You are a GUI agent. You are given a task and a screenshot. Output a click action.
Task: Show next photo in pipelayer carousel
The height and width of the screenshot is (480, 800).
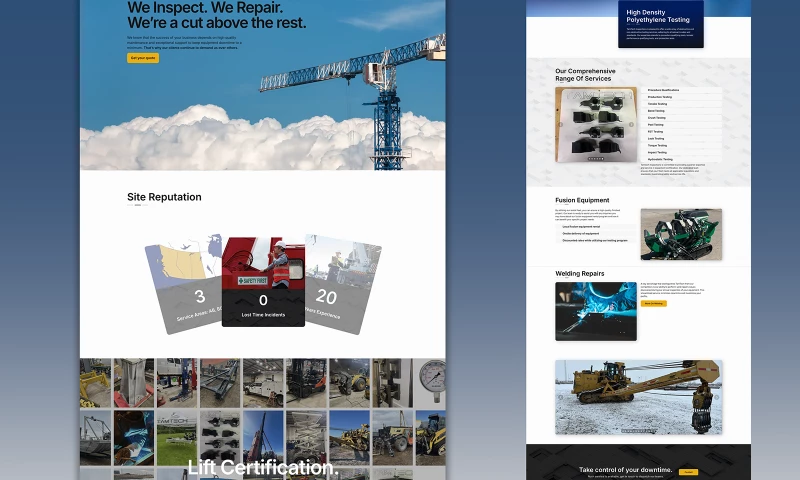(716, 397)
